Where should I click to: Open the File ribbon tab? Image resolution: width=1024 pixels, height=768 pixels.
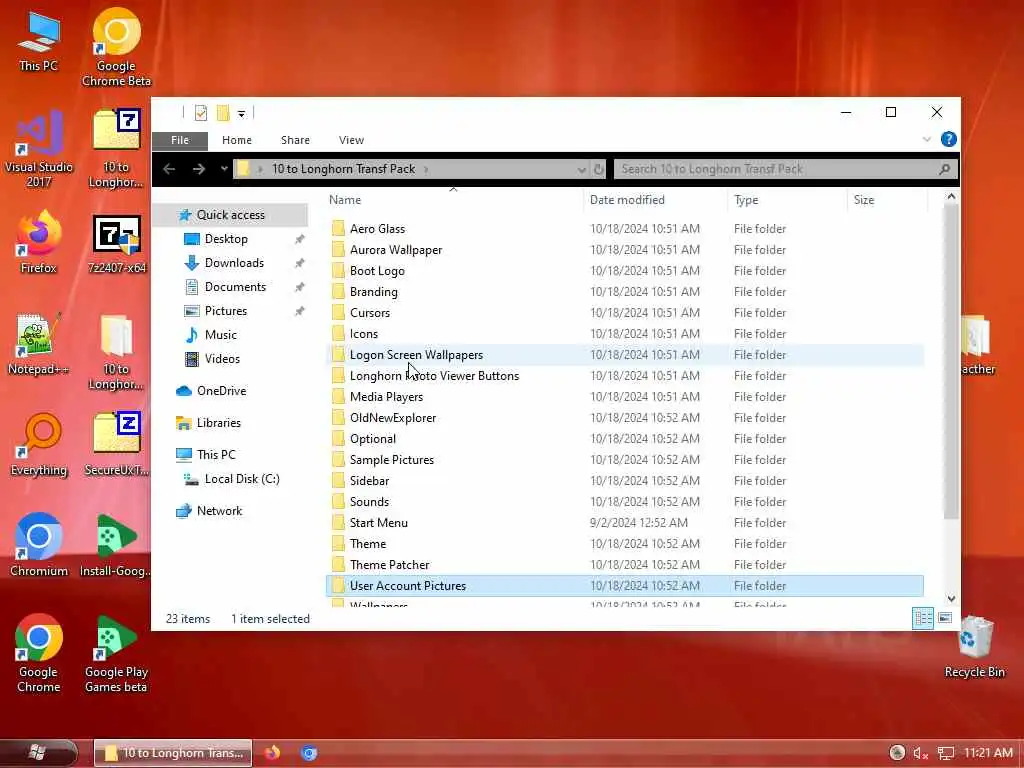click(x=180, y=140)
